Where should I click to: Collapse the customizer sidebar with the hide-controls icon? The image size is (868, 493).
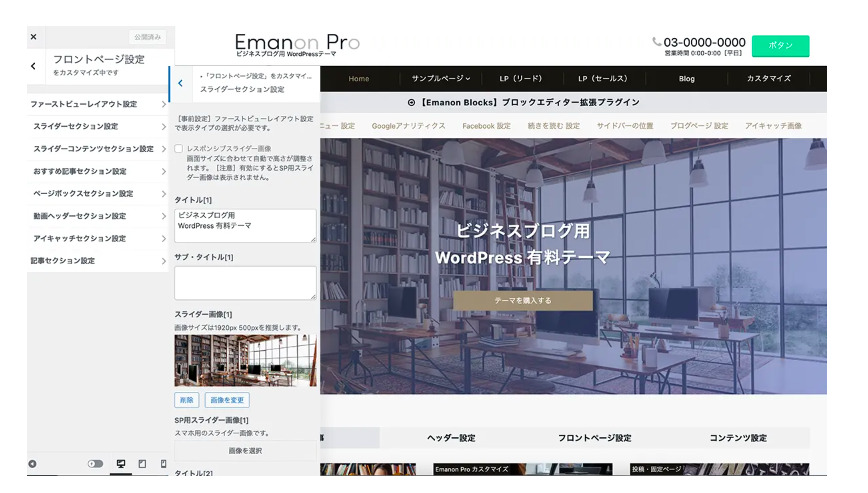33,464
